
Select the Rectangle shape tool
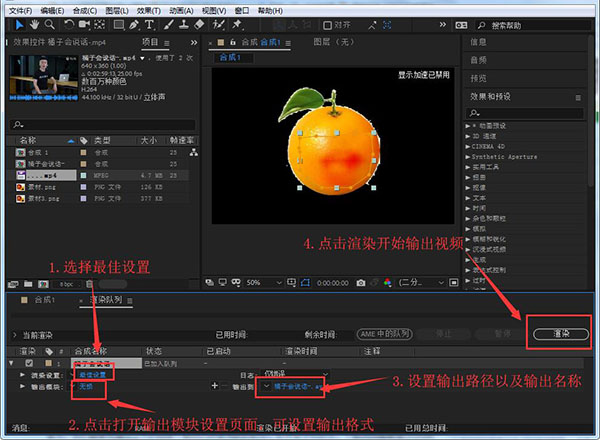click(x=119, y=25)
